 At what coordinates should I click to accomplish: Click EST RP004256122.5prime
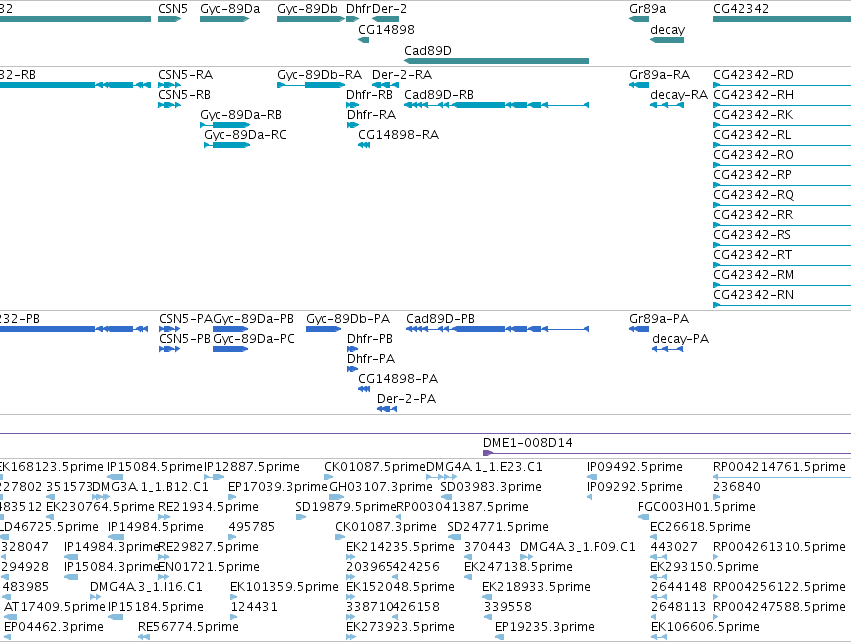tap(779, 587)
